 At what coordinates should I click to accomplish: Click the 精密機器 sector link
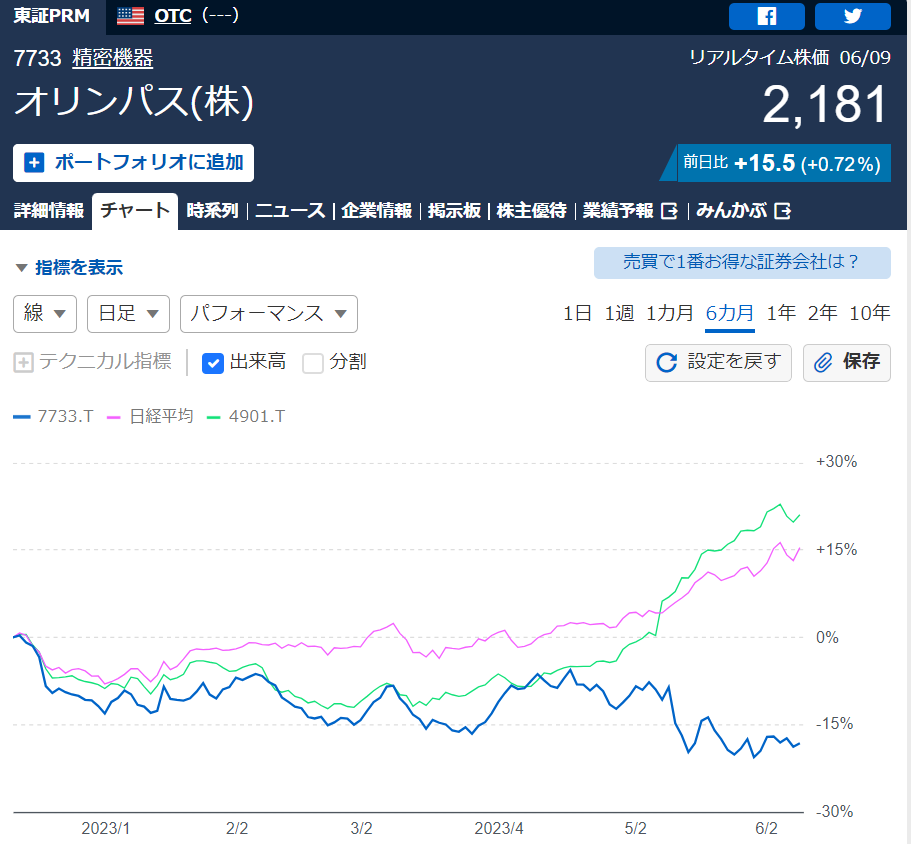tap(112, 59)
